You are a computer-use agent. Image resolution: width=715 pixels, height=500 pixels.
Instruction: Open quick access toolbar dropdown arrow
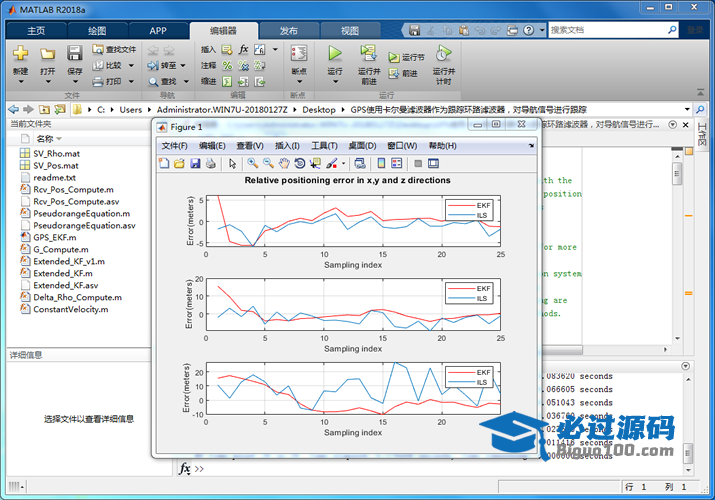tap(542, 30)
